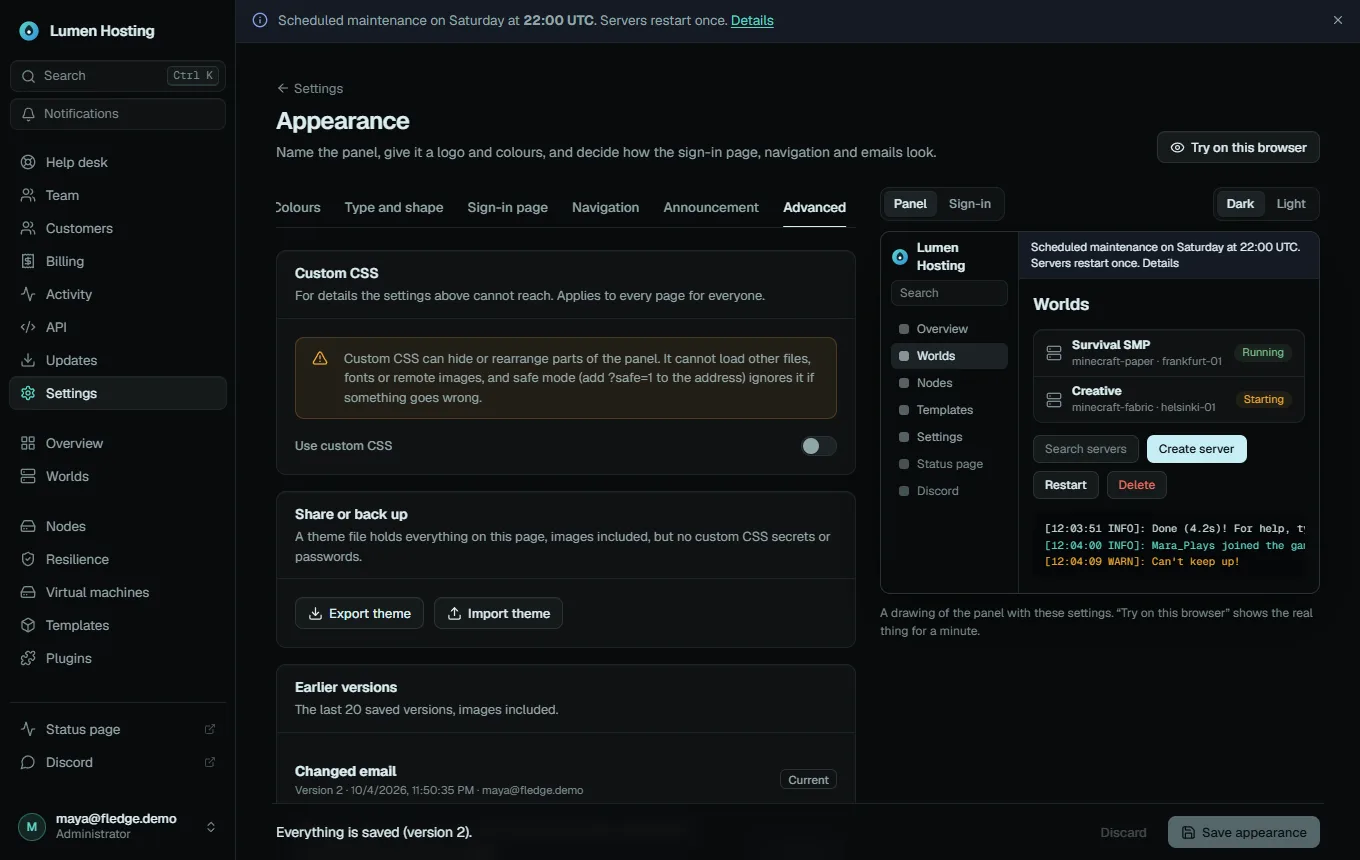Open Virtual machines in the sidebar
This screenshot has width=1360, height=860.
coord(118,592)
